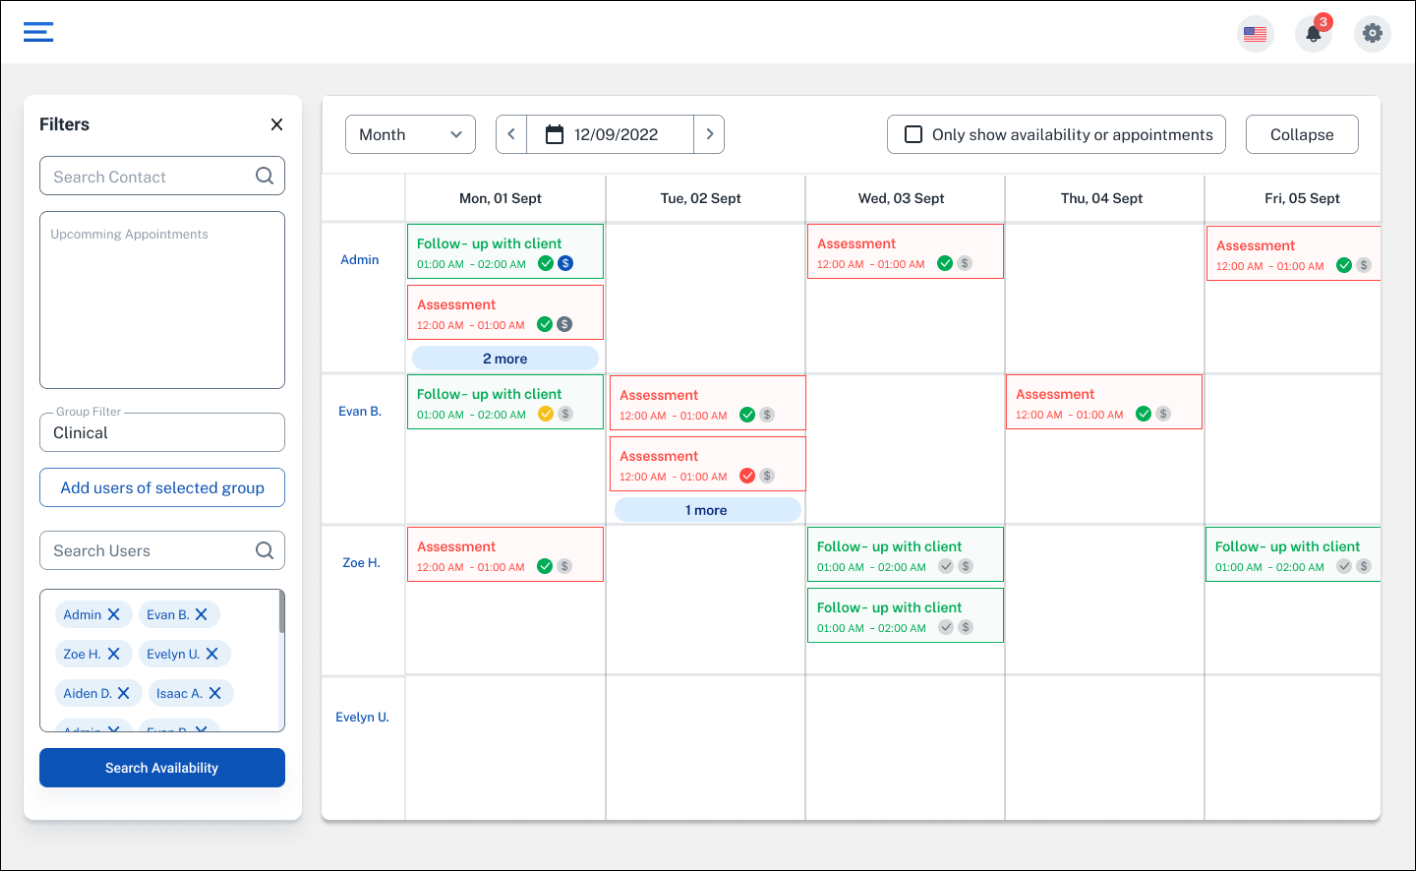The height and width of the screenshot is (871, 1416).
Task: Click the Search Users input field
Action: point(150,550)
